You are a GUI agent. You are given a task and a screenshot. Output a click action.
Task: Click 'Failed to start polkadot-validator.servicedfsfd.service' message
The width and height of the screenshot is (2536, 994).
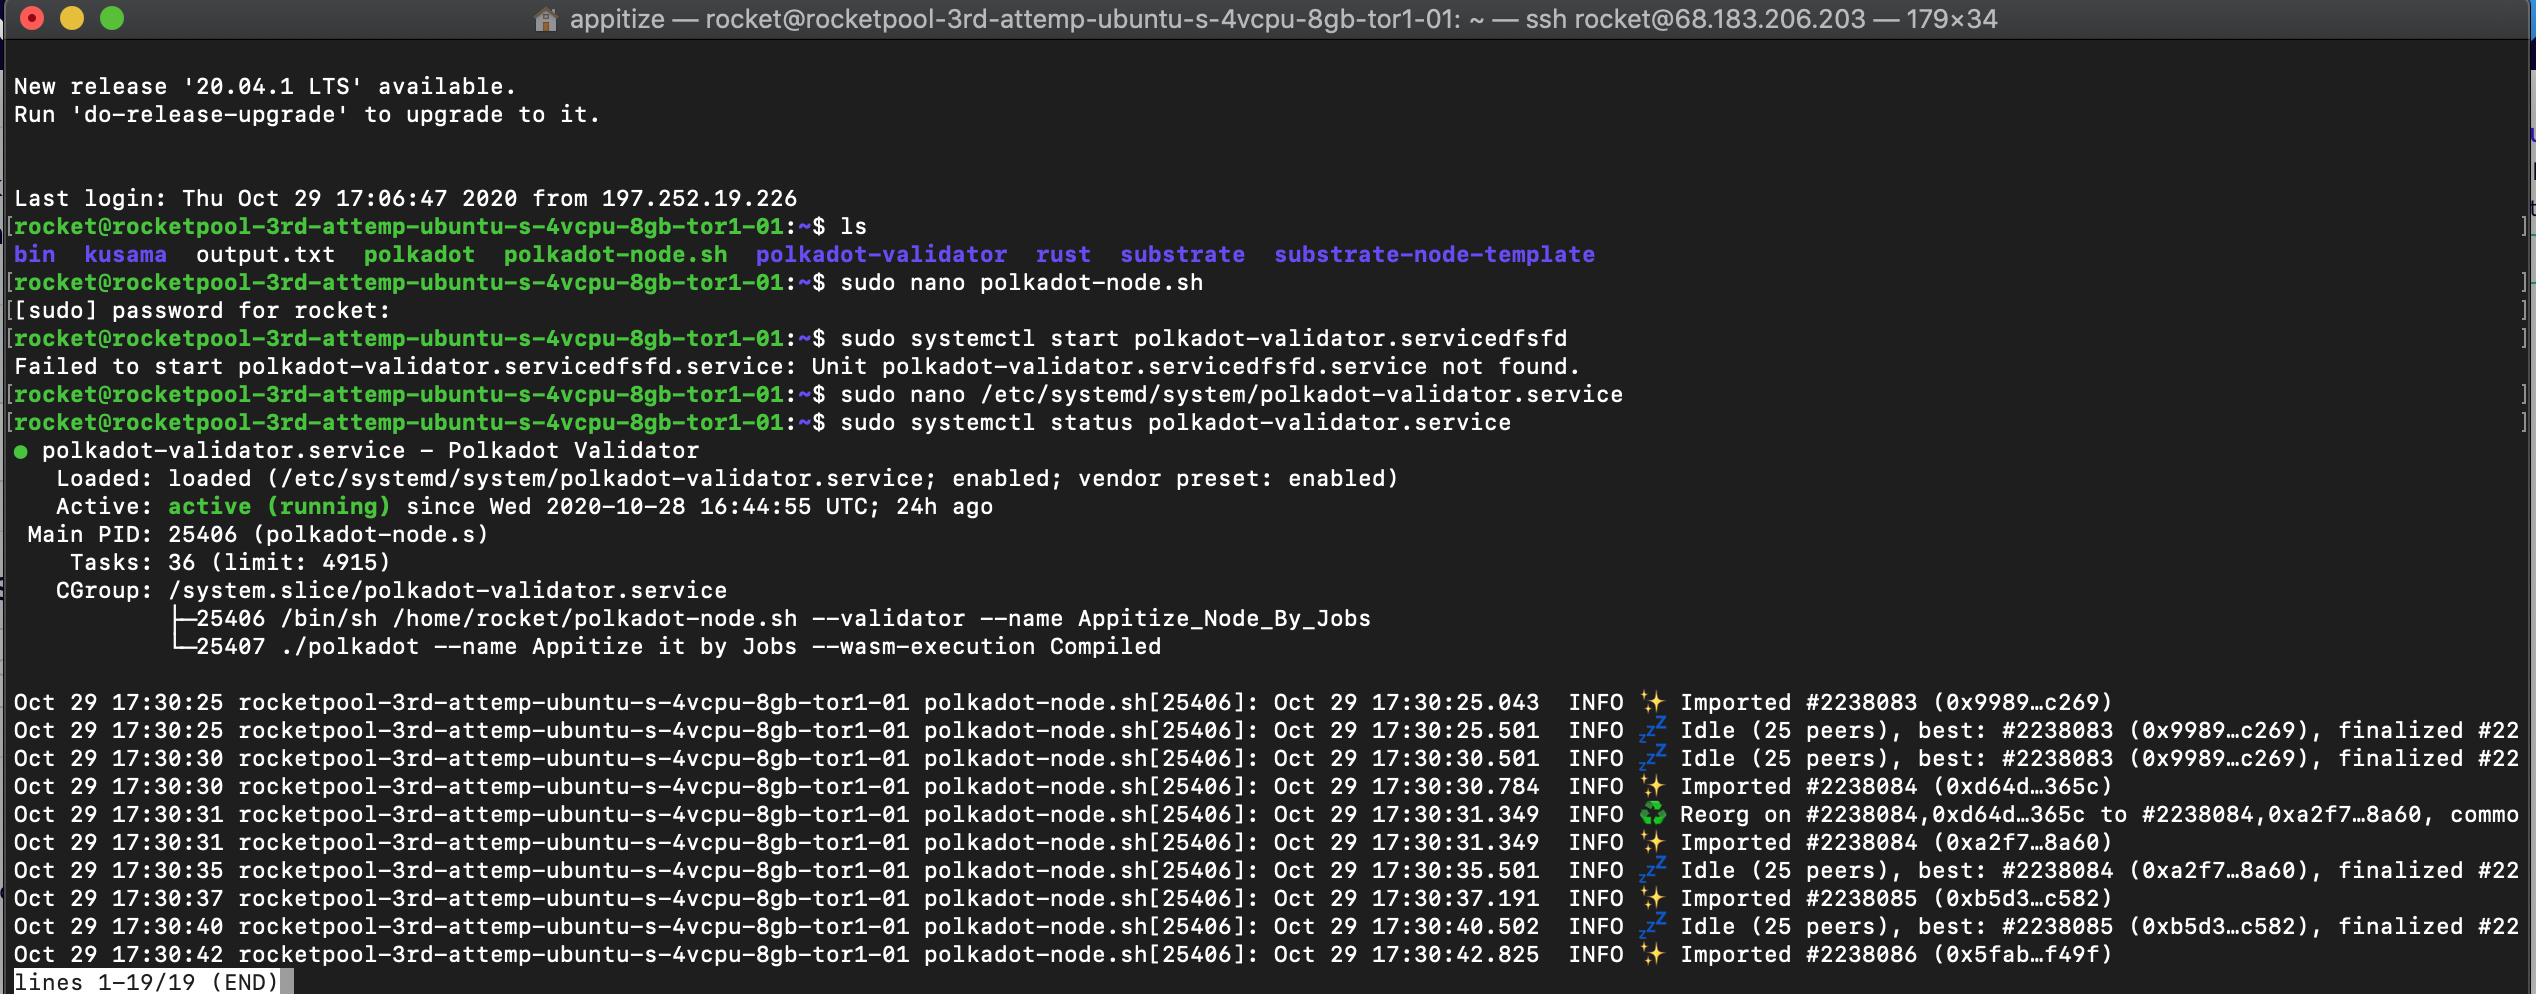click(796, 367)
